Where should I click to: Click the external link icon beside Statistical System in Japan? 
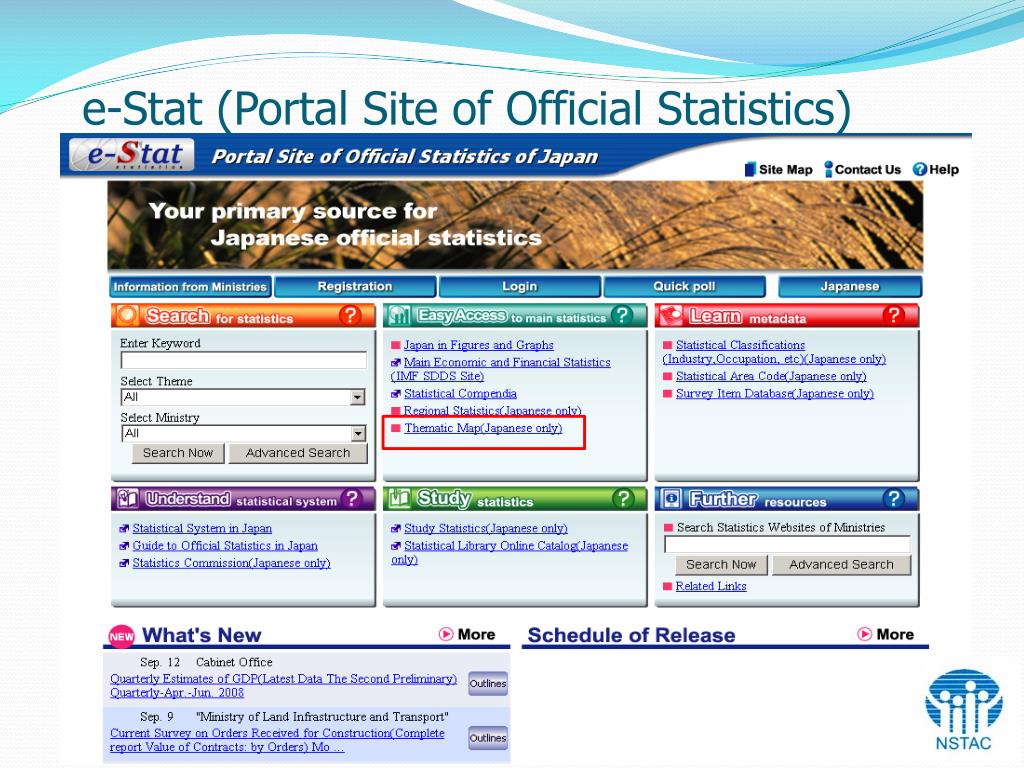pos(124,528)
